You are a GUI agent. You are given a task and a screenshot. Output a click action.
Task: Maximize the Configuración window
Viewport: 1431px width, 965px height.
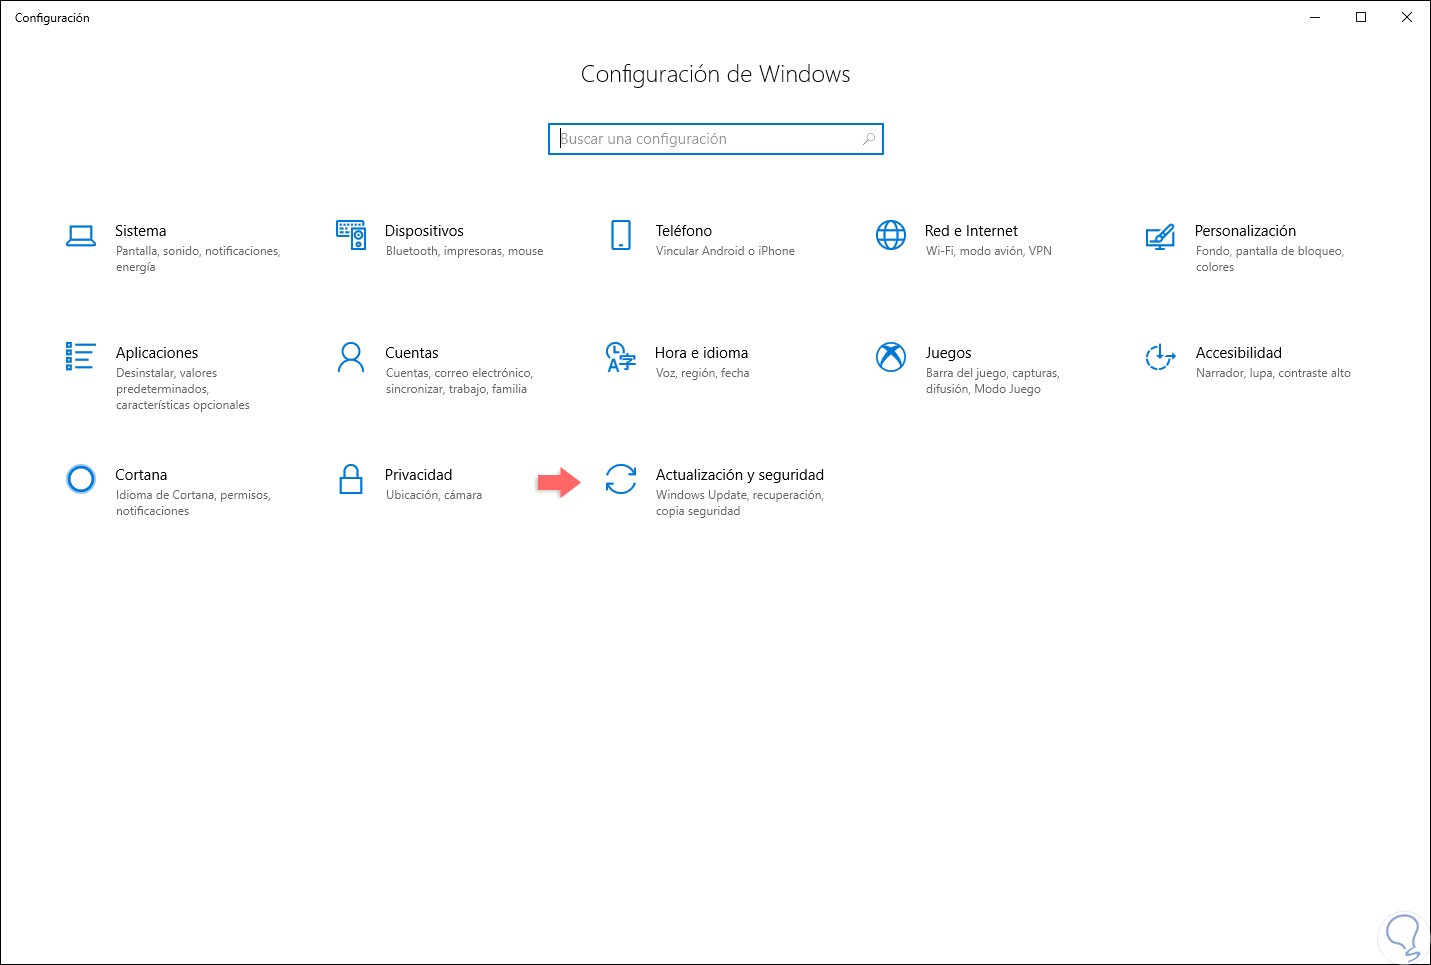pos(1361,17)
